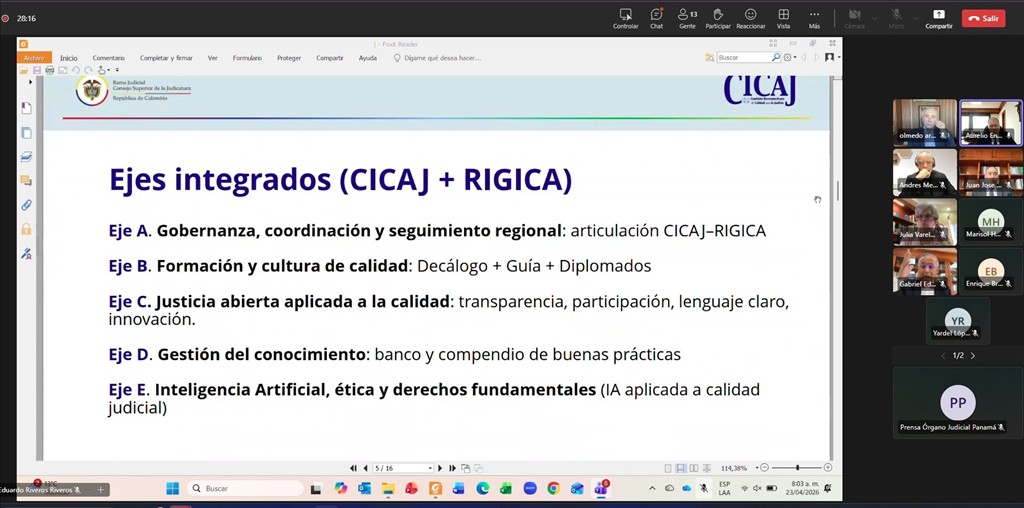Open the page number dropdown showing 5 / 16

[430, 468]
